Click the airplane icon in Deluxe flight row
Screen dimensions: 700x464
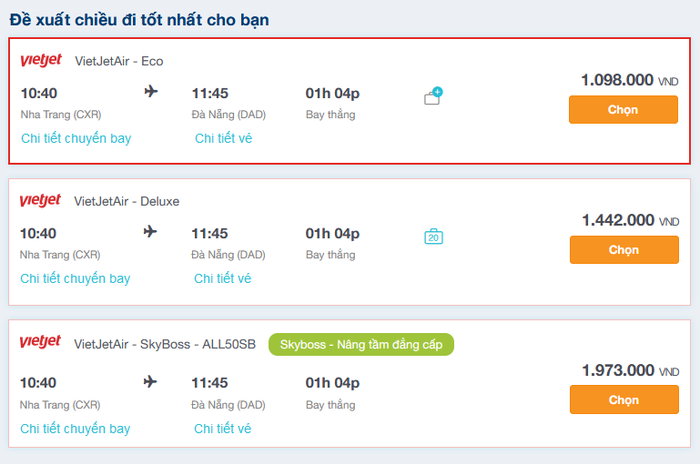pyautogui.click(x=150, y=232)
